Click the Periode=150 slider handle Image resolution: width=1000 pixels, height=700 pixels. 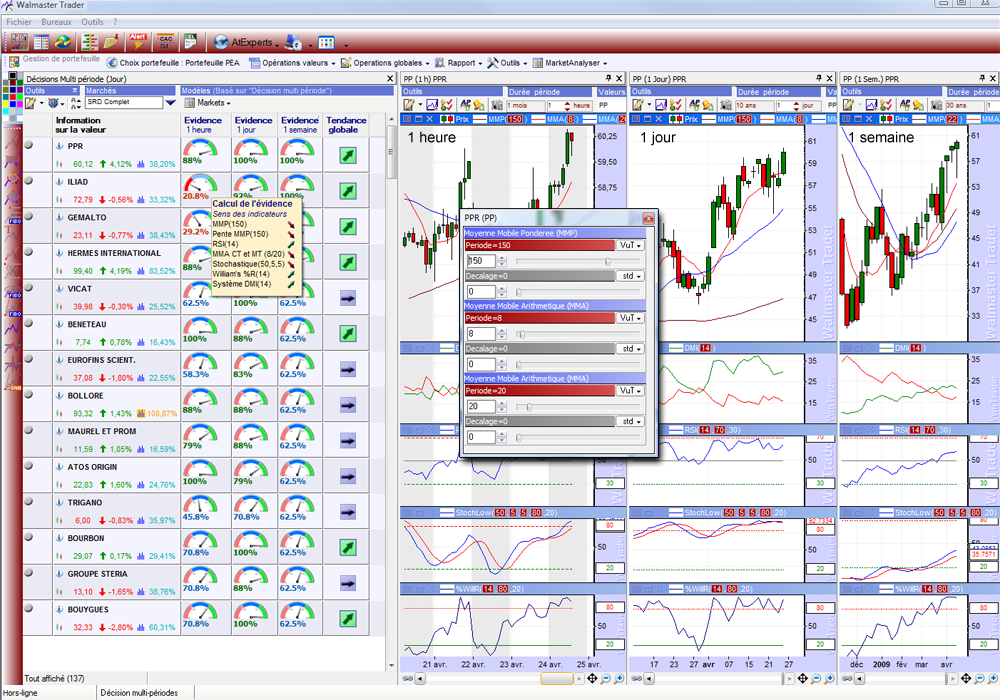tap(608, 261)
